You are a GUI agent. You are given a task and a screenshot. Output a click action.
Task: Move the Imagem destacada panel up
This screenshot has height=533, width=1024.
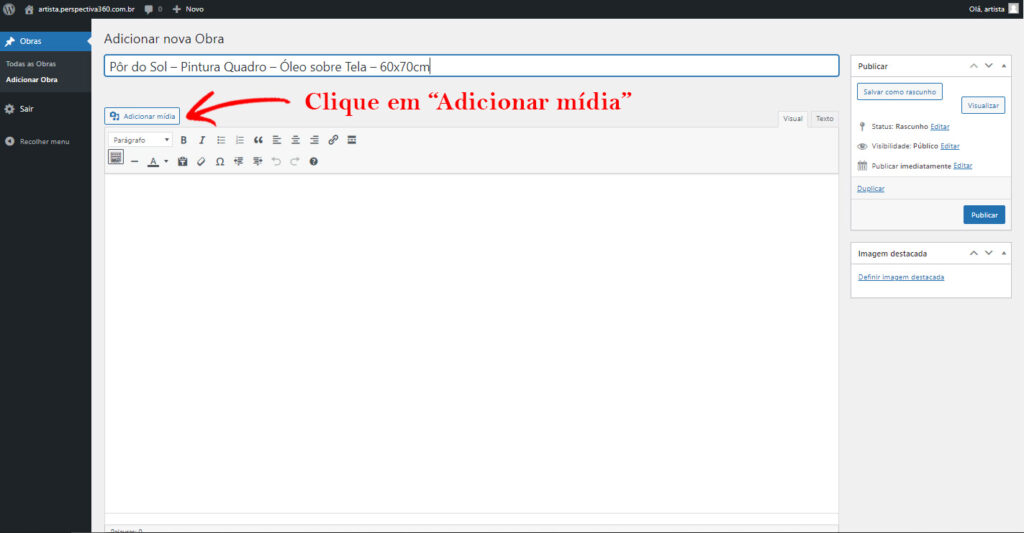(973, 253)
